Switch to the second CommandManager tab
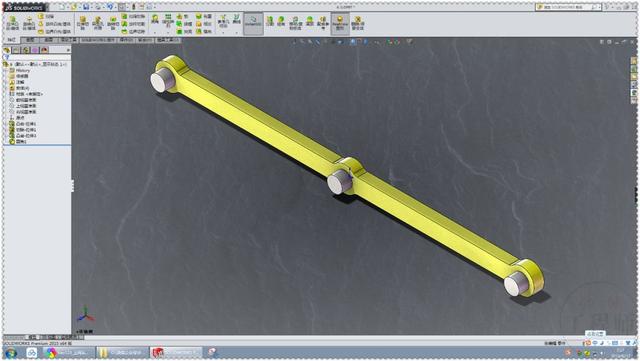 pyautogui.click(x=30, y=40)
